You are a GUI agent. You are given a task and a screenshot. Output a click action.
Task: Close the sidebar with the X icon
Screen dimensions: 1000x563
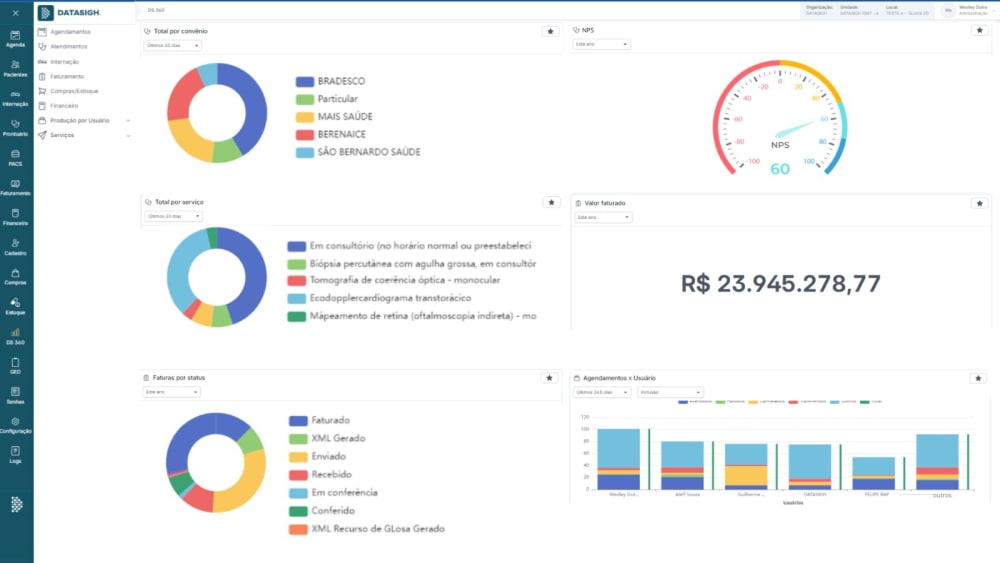15,13
